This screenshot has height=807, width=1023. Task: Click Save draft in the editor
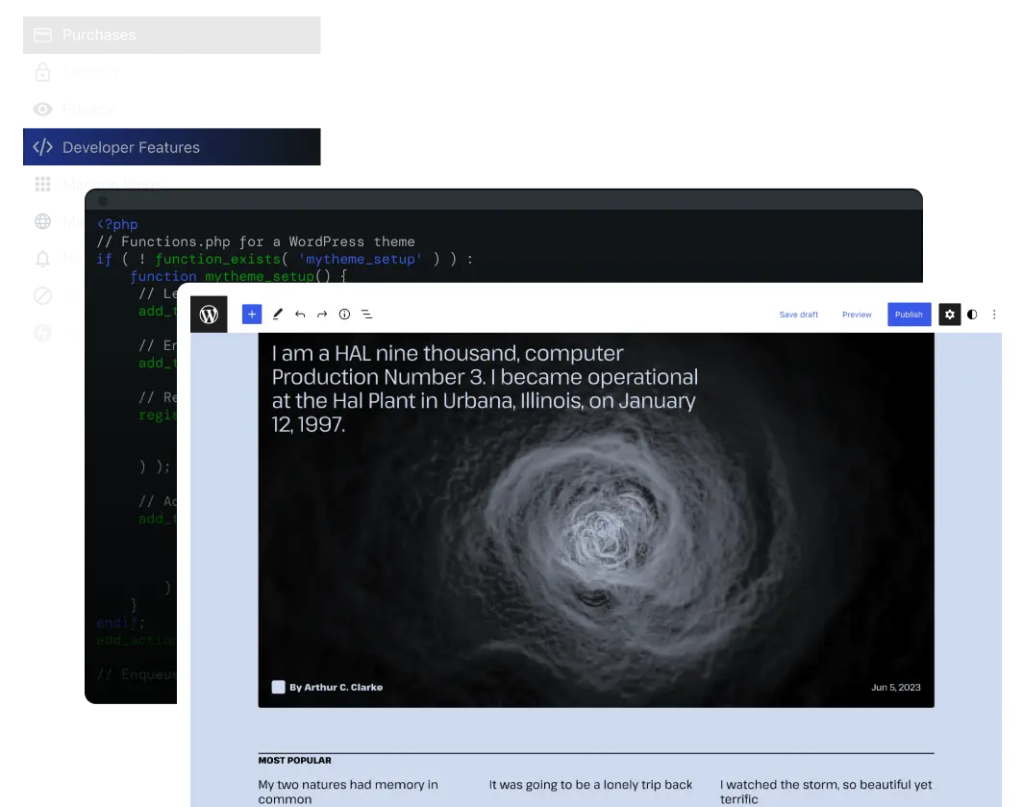click(x=799, y=314)
